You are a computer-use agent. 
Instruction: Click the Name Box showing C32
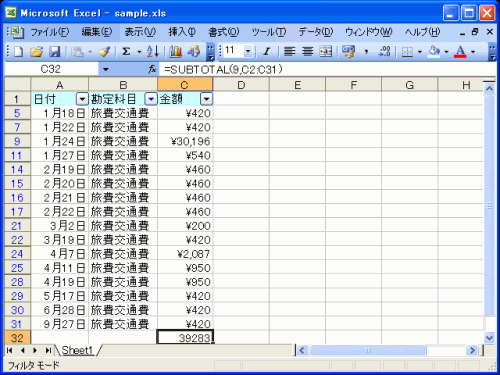[x=51, y=69]
